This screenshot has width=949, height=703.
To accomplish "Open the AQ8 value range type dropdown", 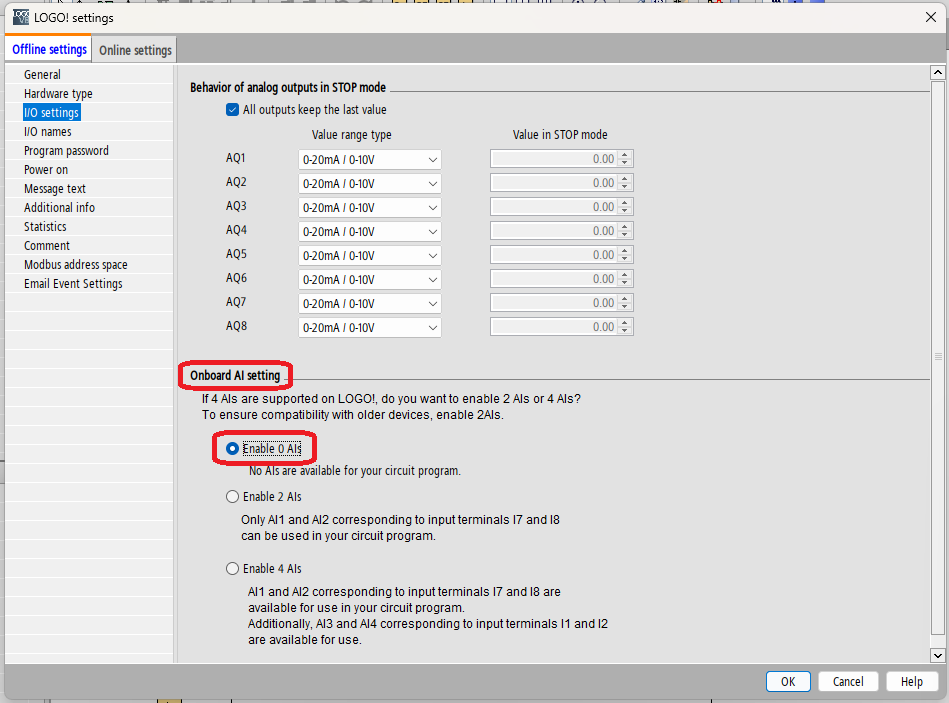I will [x=370, y=327].
